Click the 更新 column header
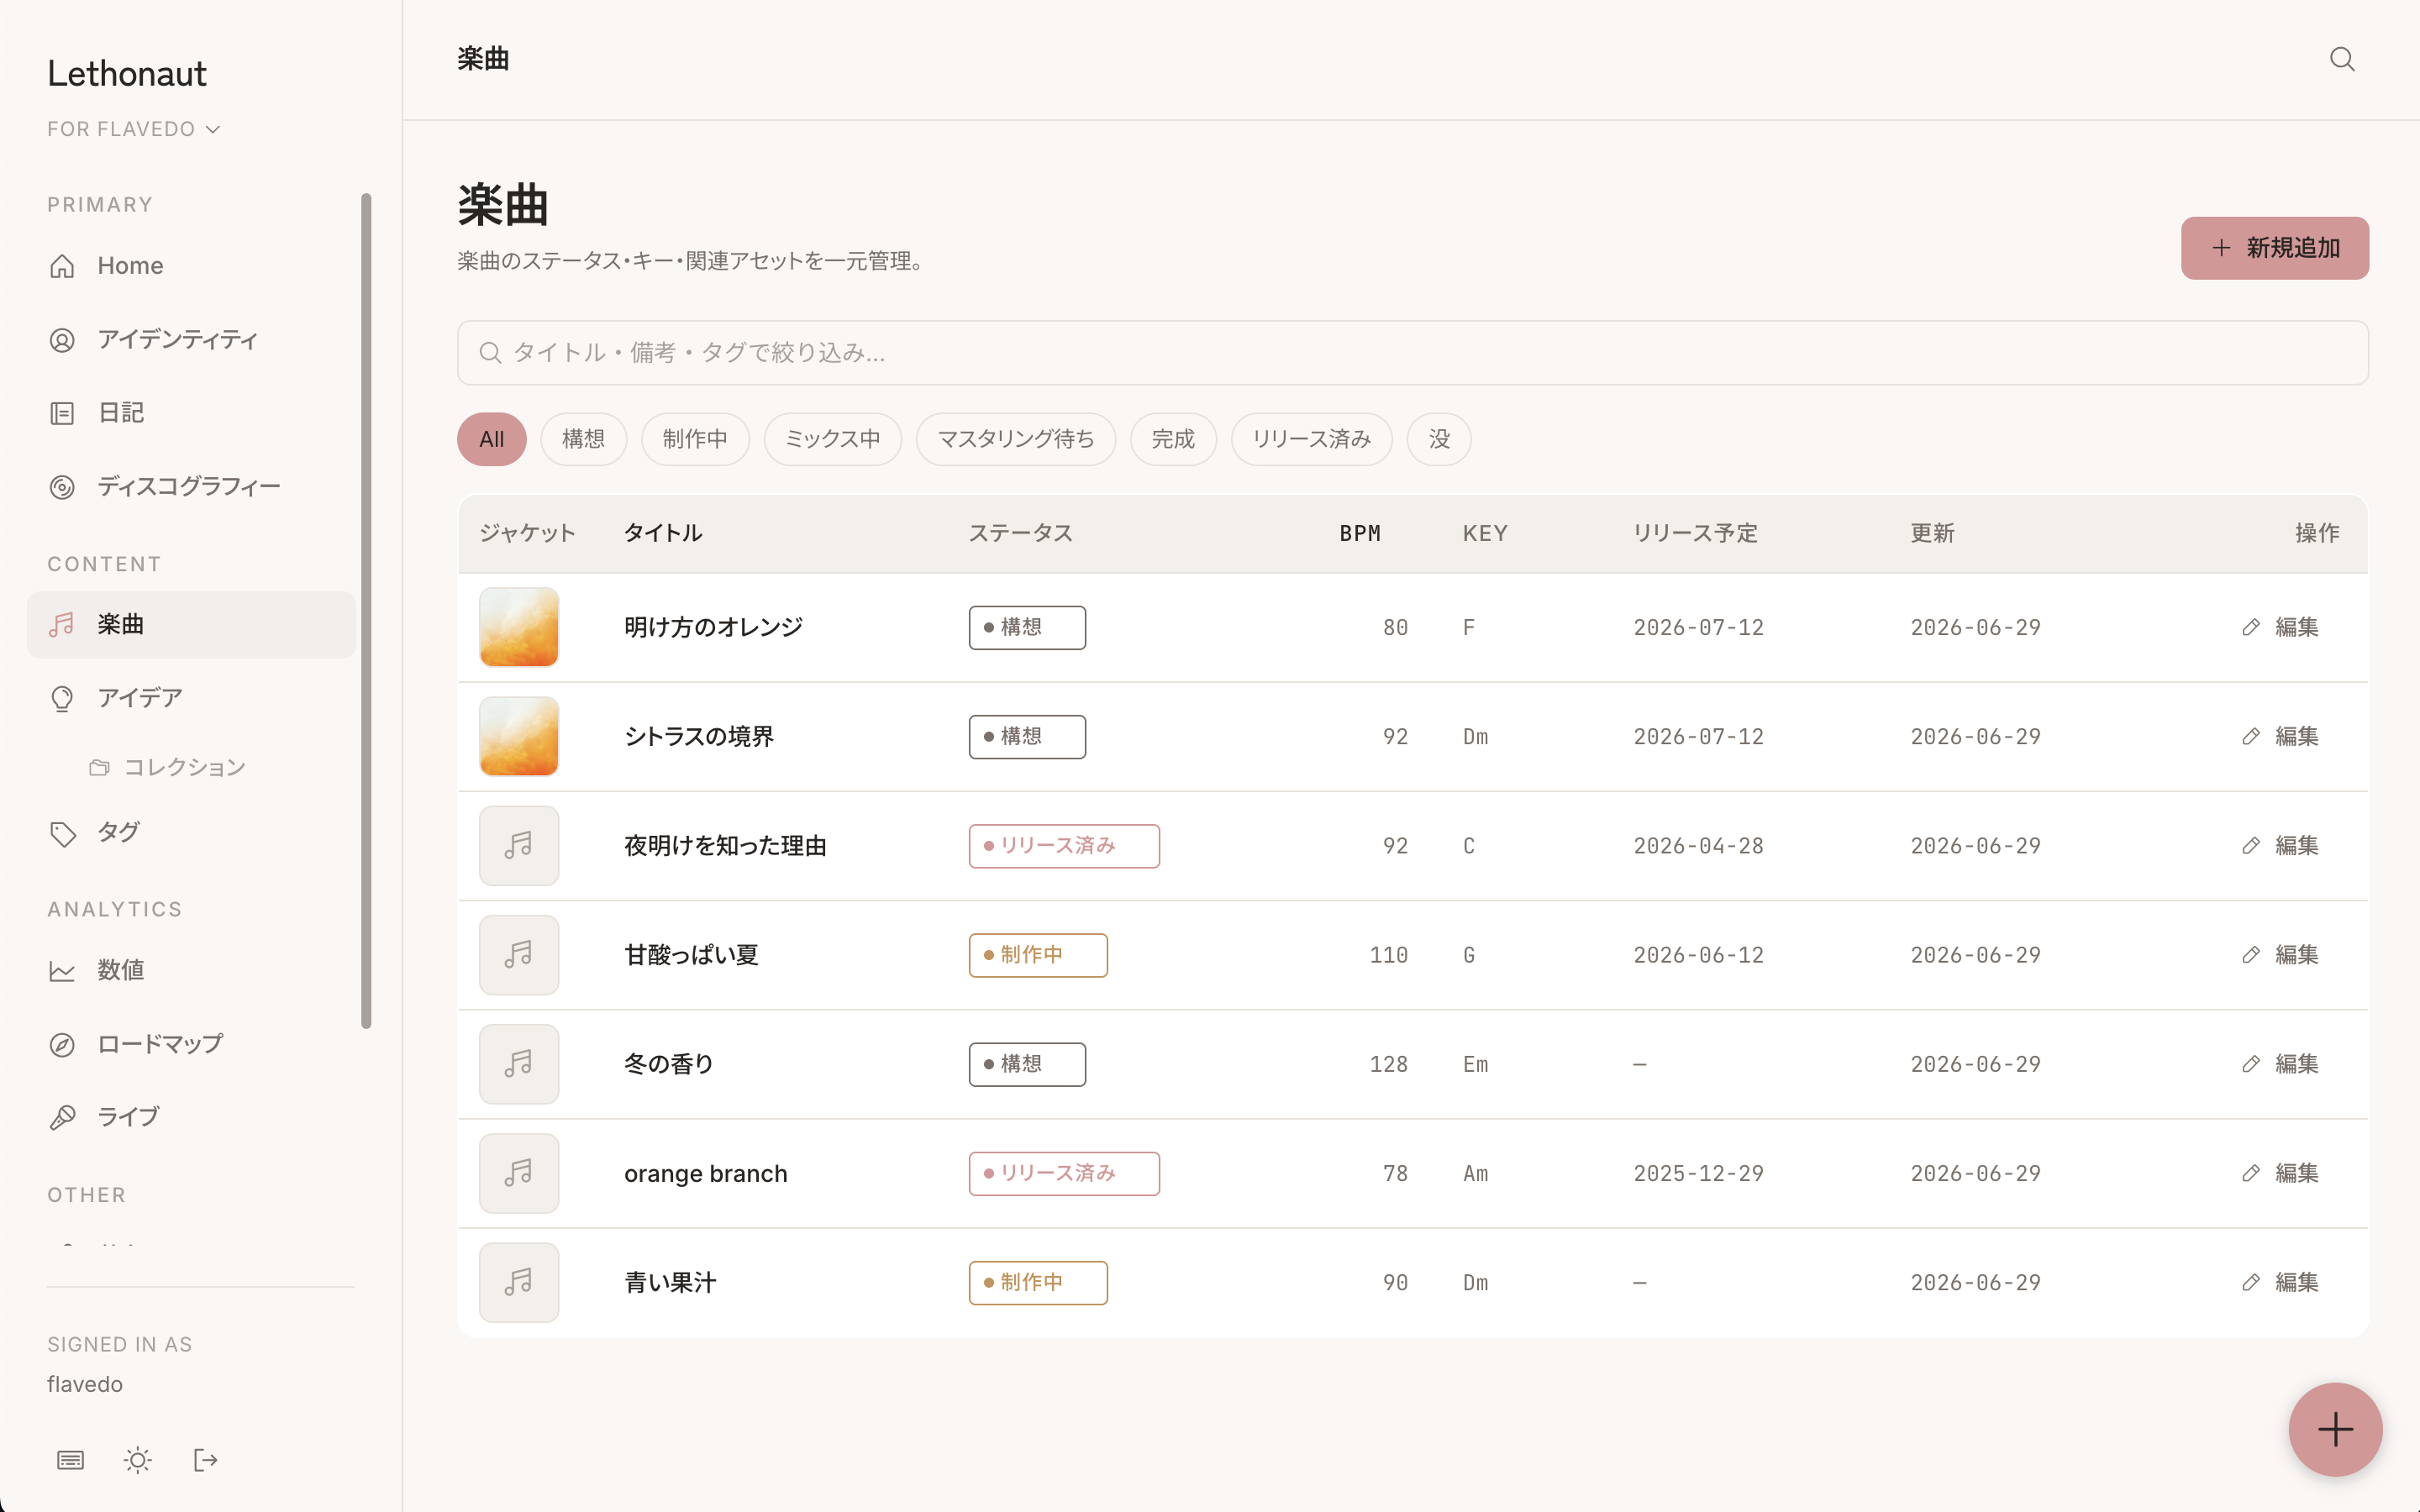Image resolution: width=2420 pixels, height=1512 pixels. click(1932, 533)
